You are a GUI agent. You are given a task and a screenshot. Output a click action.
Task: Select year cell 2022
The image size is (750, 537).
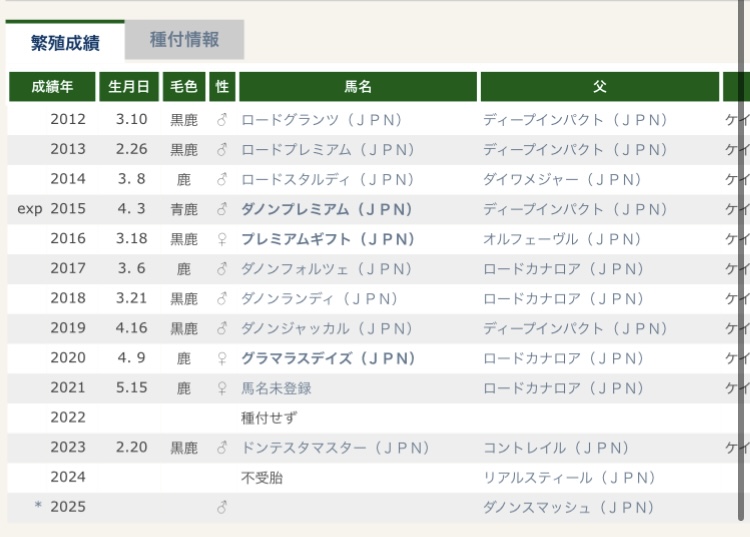coord(68,417)
